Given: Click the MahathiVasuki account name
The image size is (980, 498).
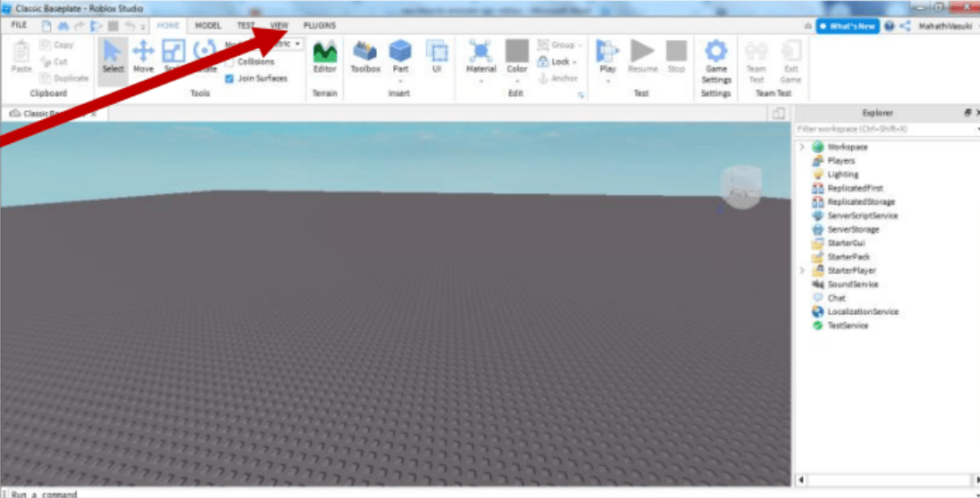Looking at the screenshot, I should [x=945, y=26].
